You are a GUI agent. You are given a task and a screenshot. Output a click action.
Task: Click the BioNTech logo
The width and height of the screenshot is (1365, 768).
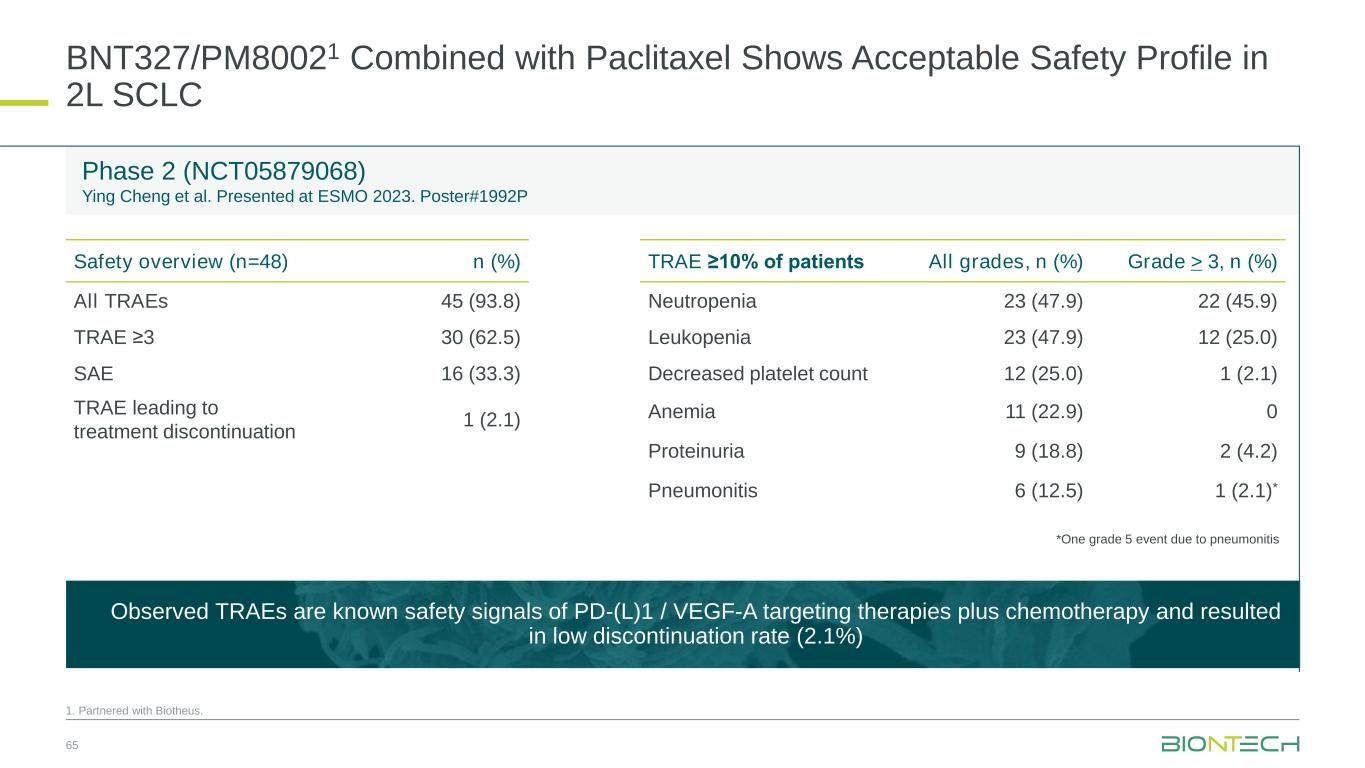[x=1230, y=744]
